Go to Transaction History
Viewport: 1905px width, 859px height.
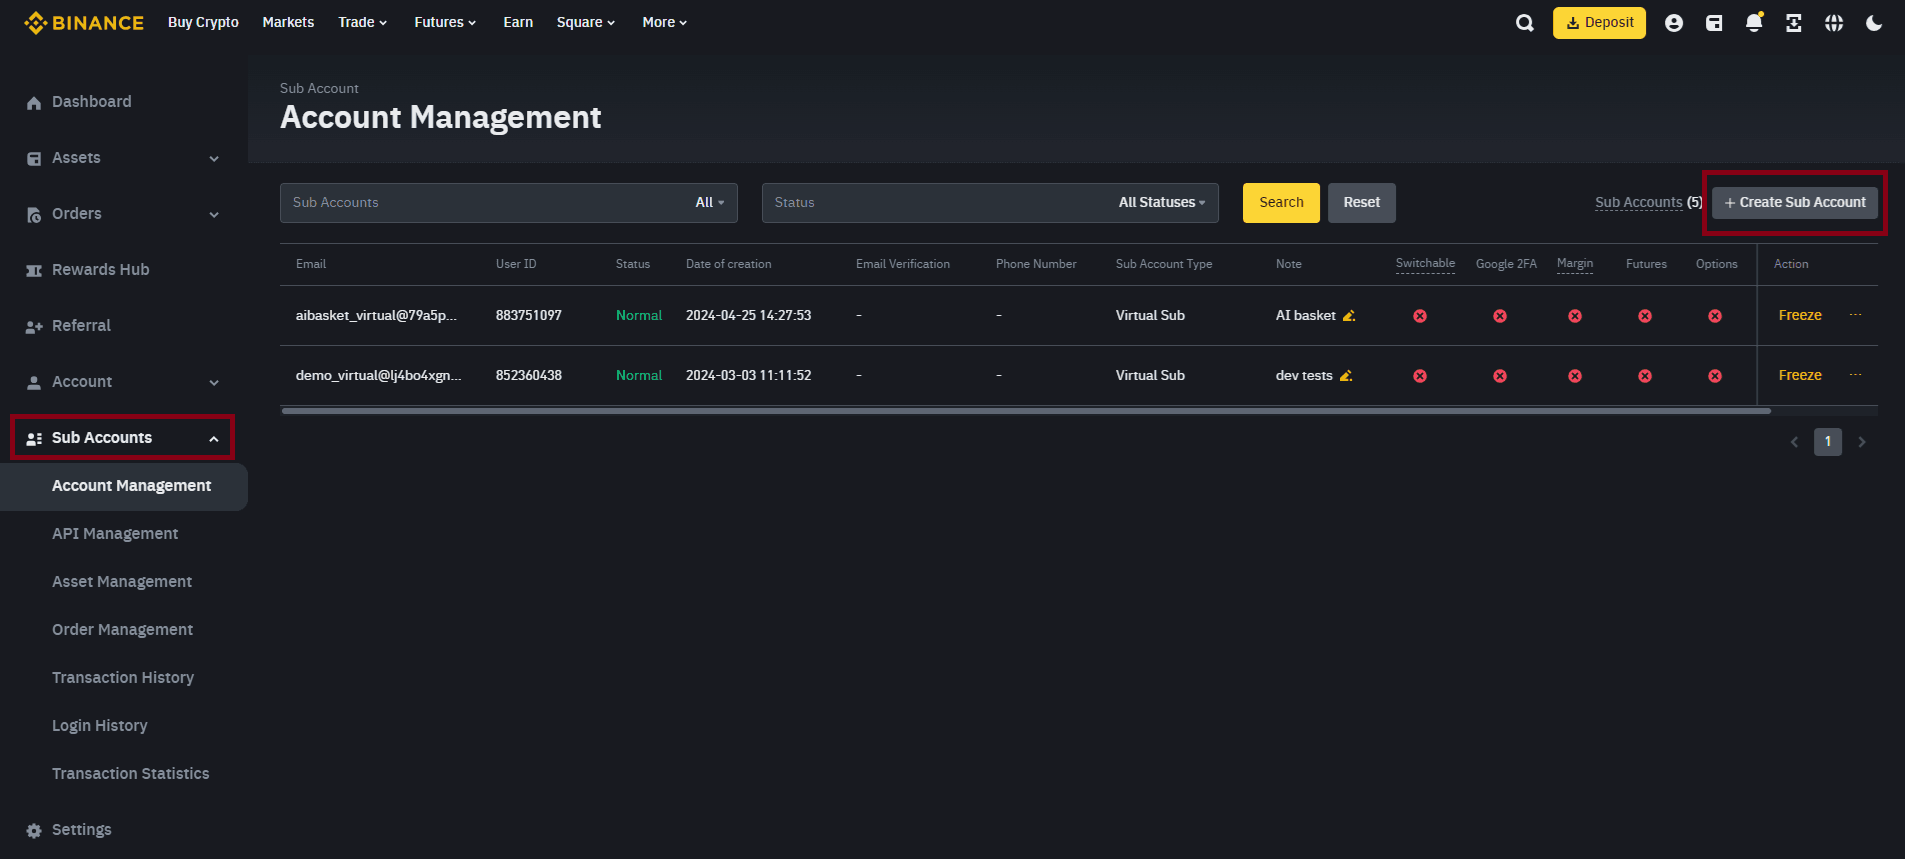tap(123, 678)
